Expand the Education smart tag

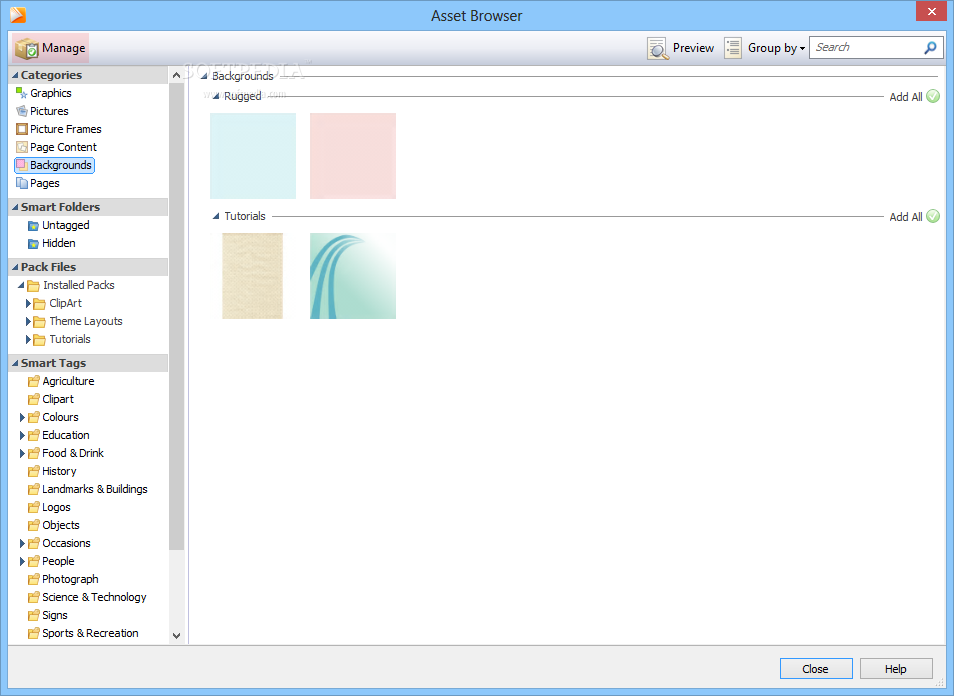pyautogui.click(x=23, y=436)
